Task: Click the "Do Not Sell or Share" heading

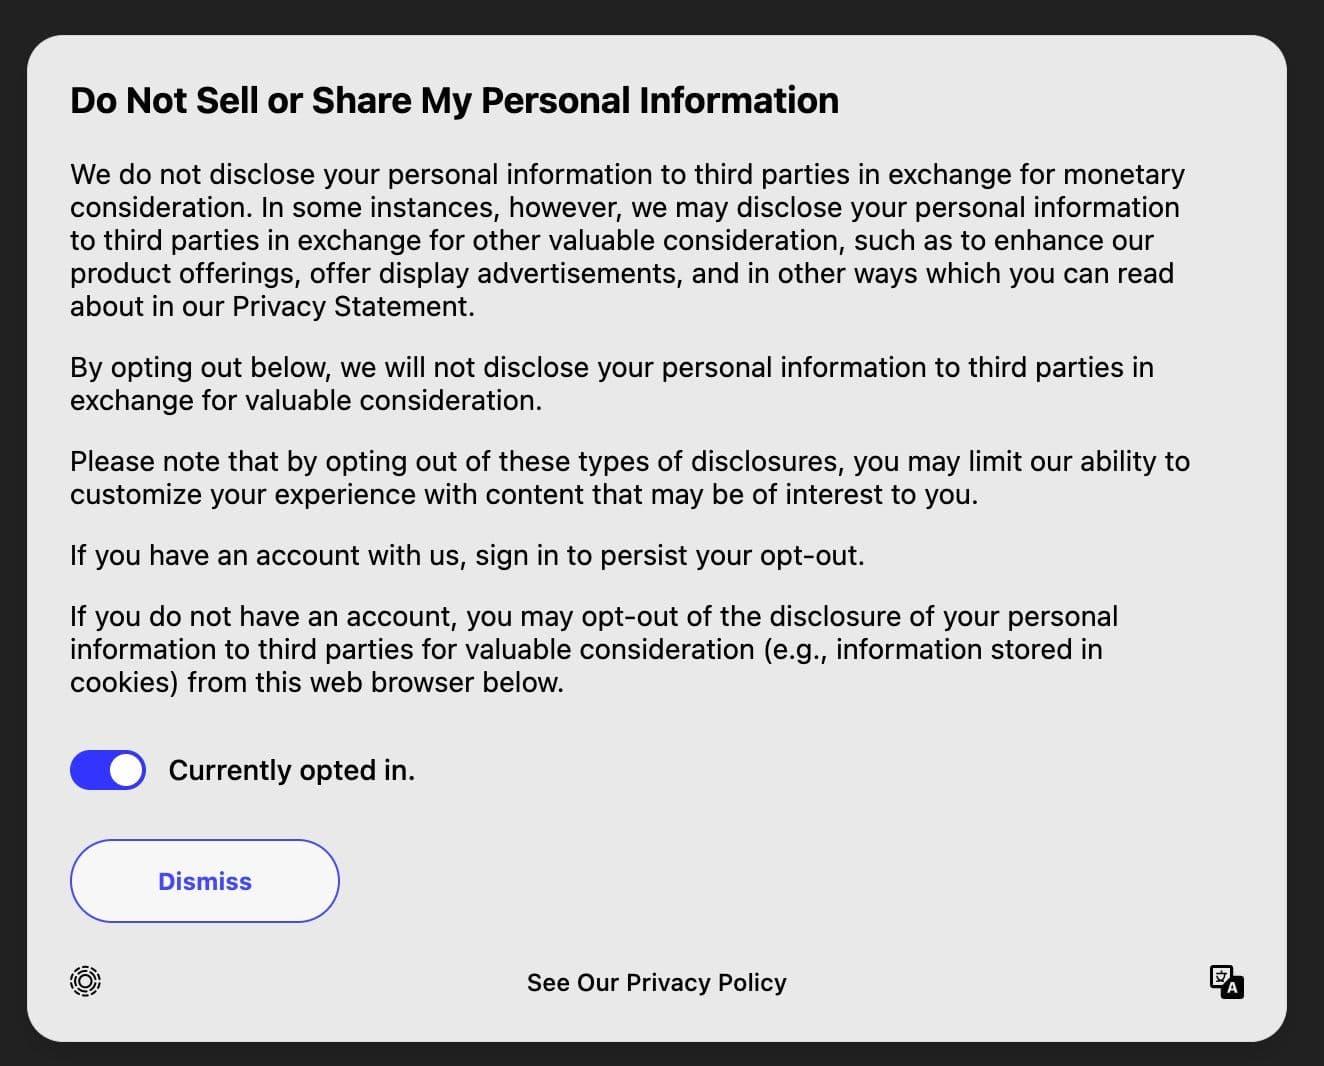Action: pos(454,101)
